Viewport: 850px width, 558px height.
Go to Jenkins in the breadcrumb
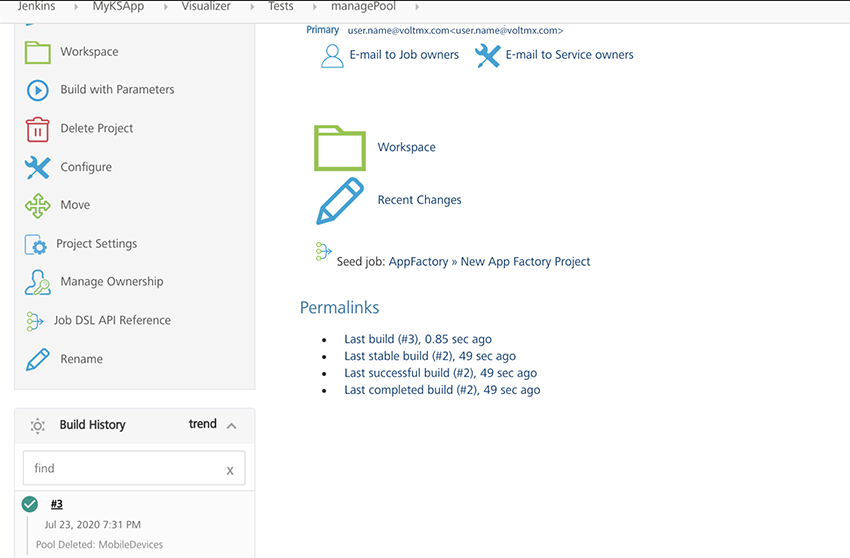36,7
